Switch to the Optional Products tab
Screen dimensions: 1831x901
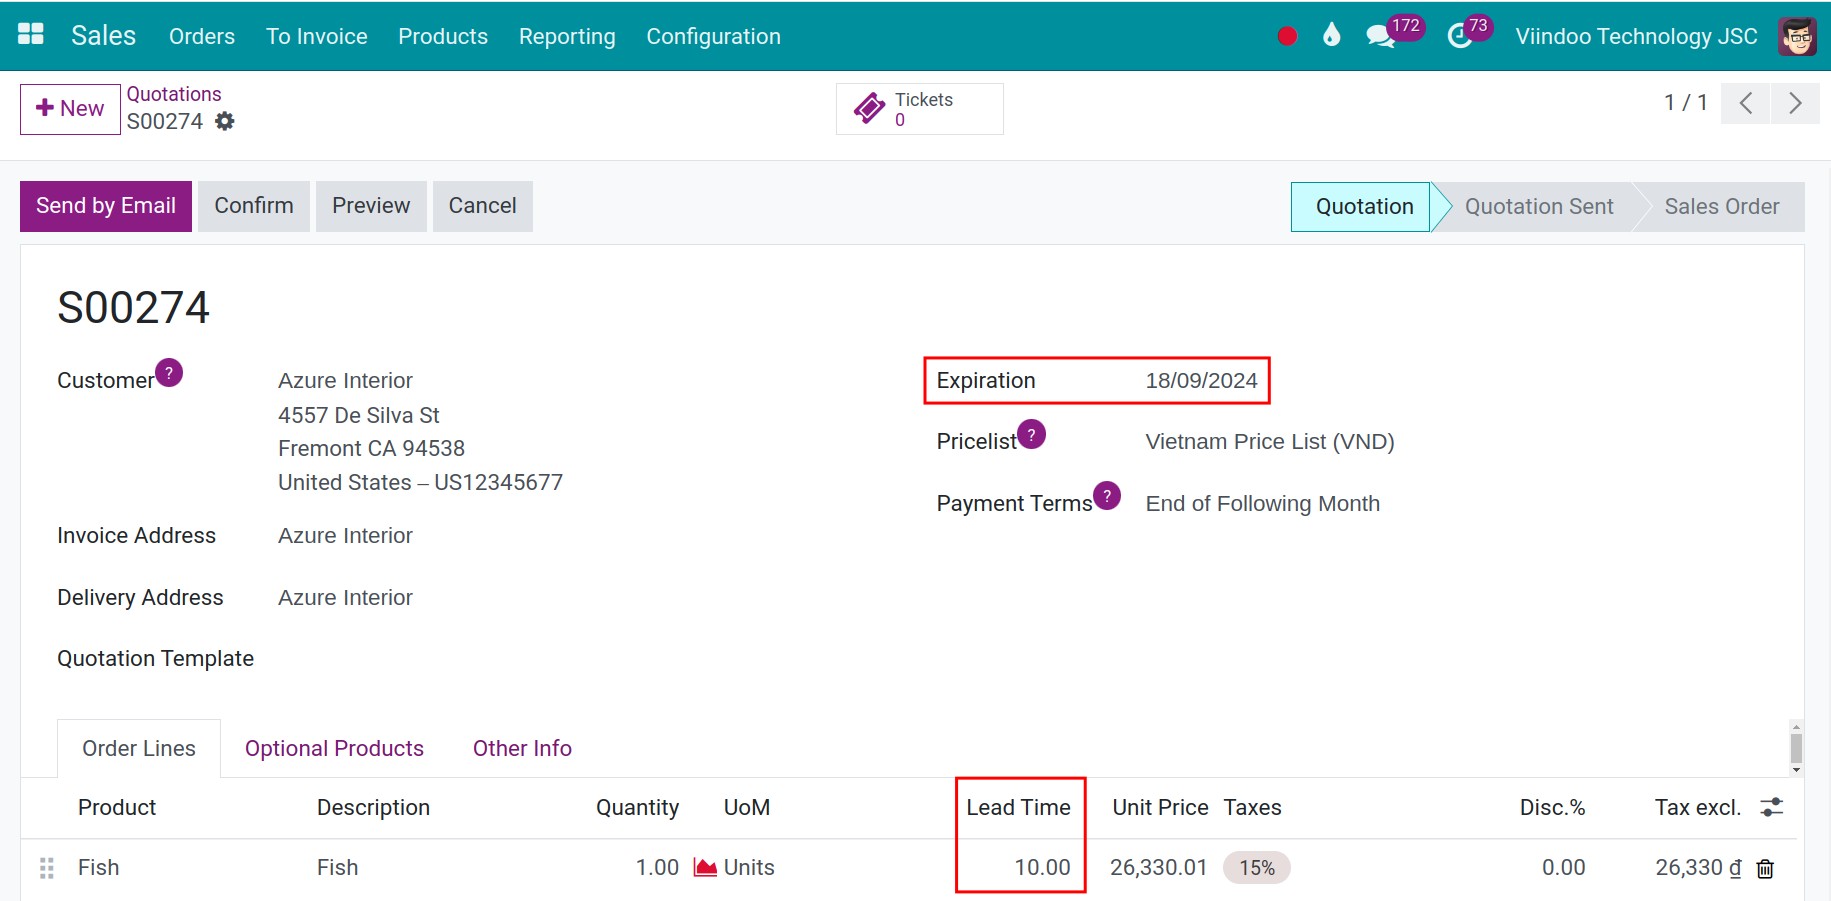[334, 748]
